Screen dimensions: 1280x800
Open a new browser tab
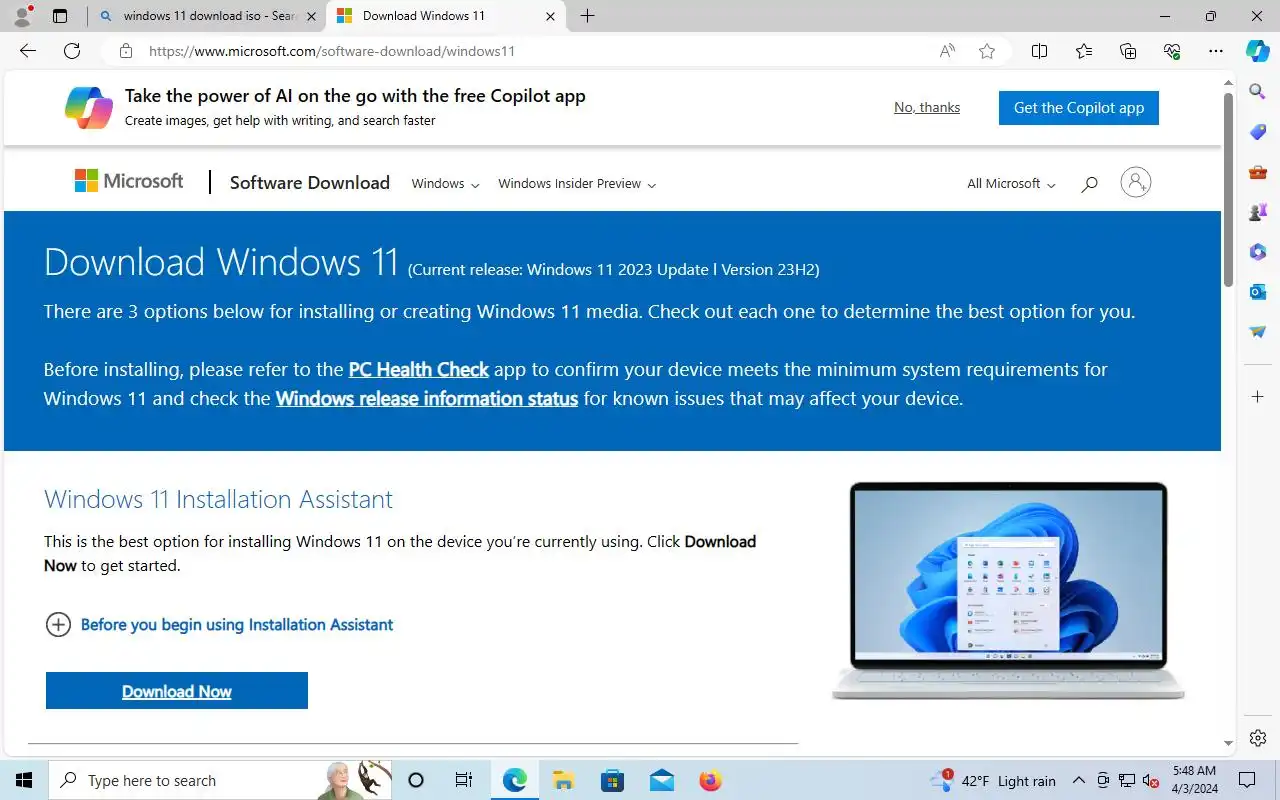coord(588,16)
